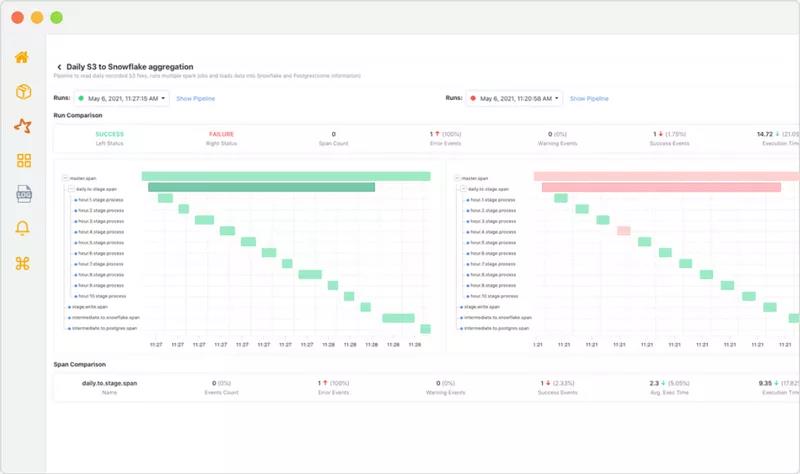Open the package box icon in sidebar
The height and width of the screenshot is (474, 800).
click(23, 92)
